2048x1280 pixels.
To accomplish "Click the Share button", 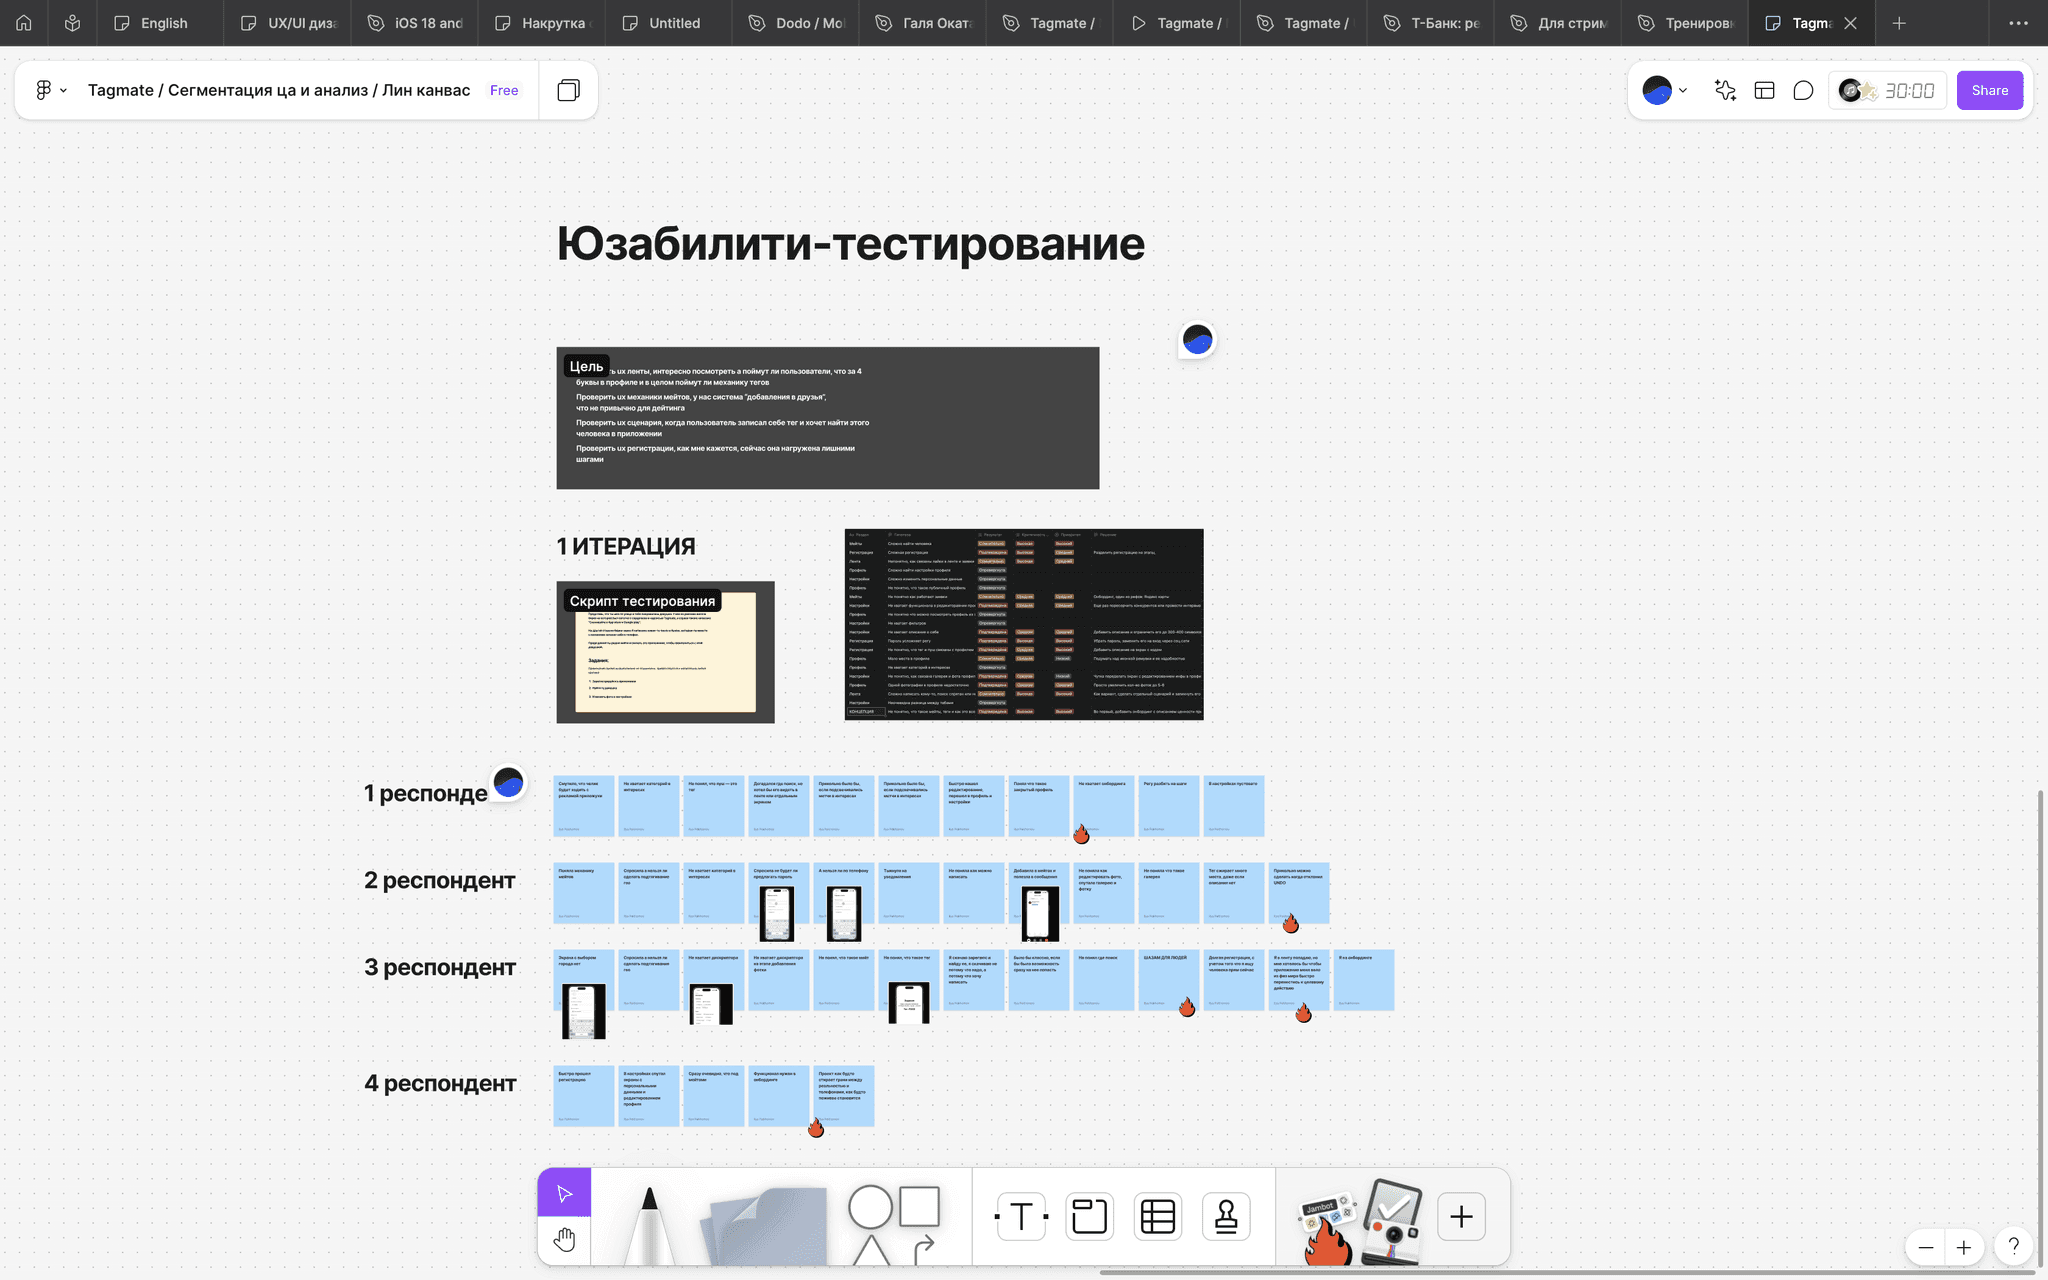I will 1989,90.
